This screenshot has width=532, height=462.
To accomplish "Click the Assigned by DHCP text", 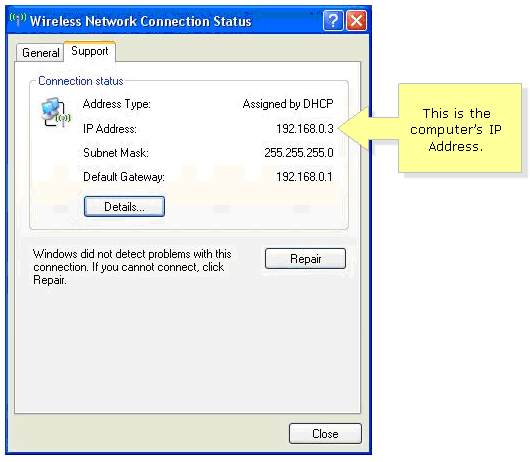I will click(288, 104).
